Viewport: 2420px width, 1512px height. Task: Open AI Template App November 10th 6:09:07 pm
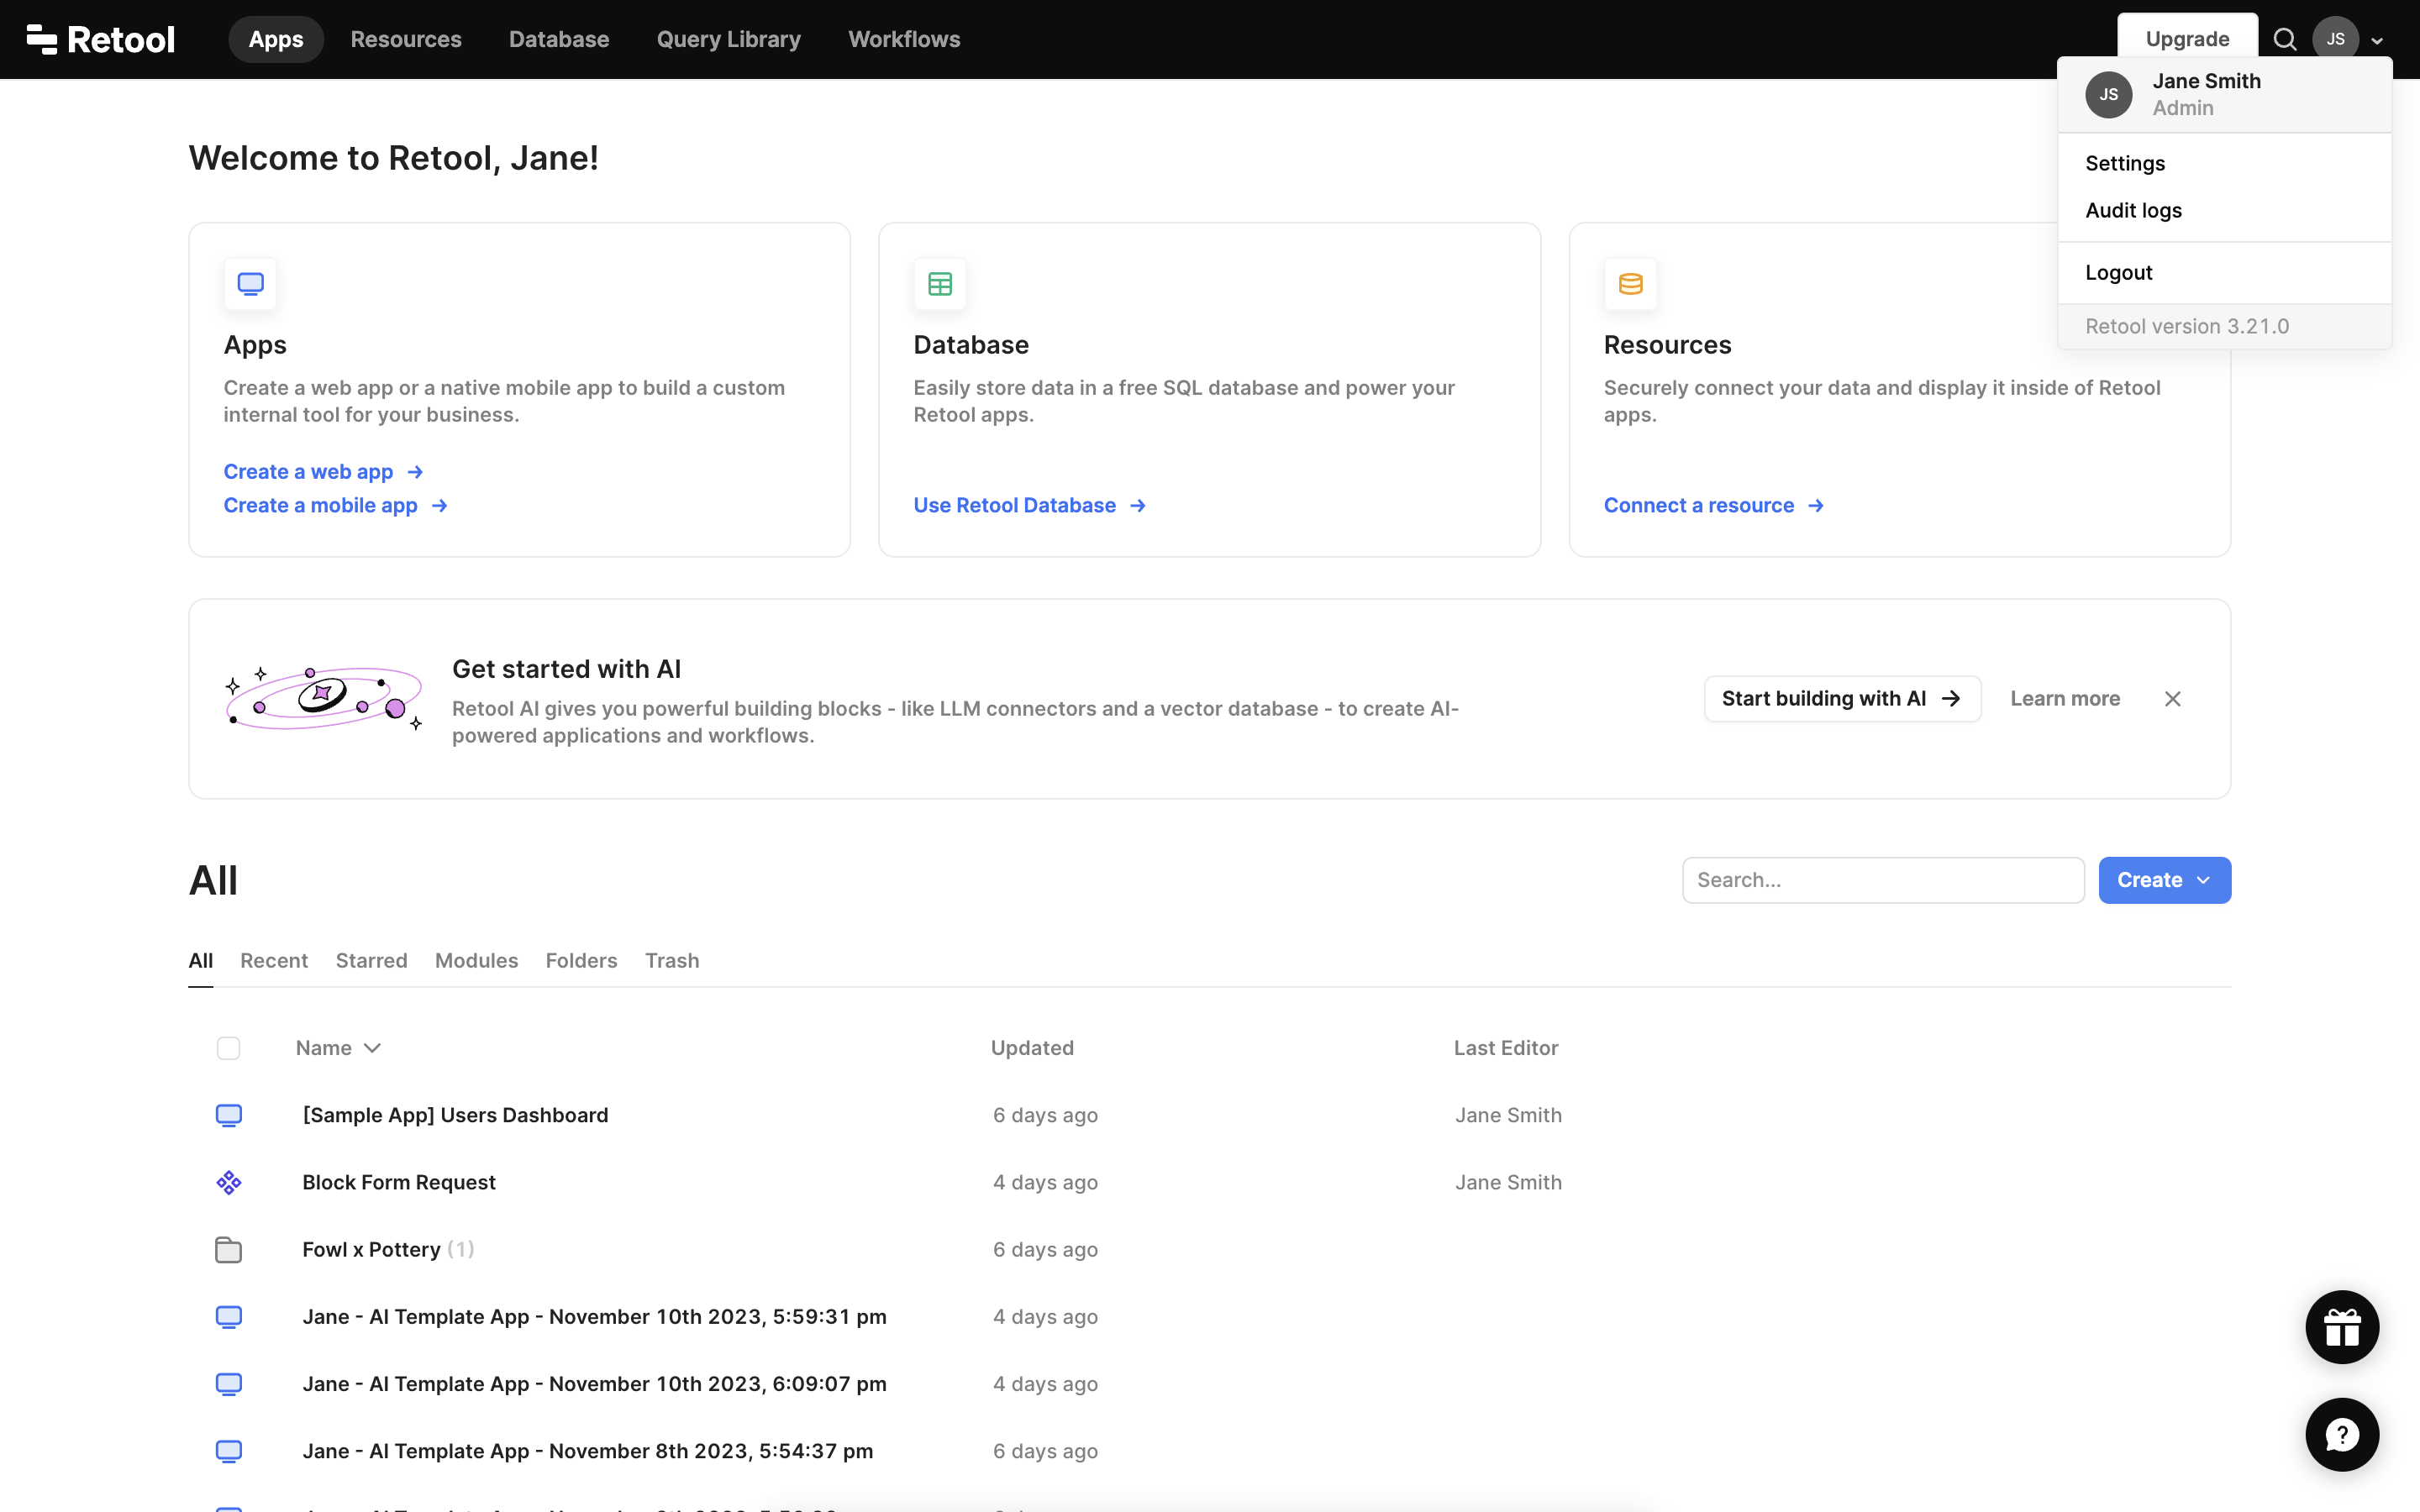pos(594,1384)
